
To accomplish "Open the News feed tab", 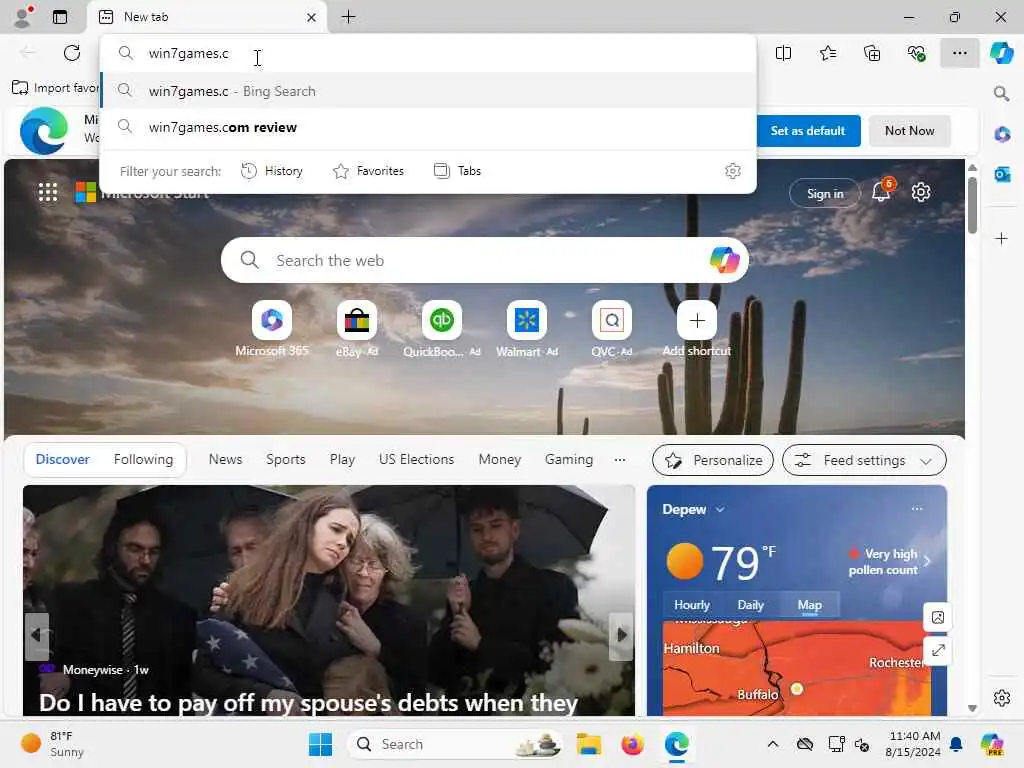I will [225, 460].
